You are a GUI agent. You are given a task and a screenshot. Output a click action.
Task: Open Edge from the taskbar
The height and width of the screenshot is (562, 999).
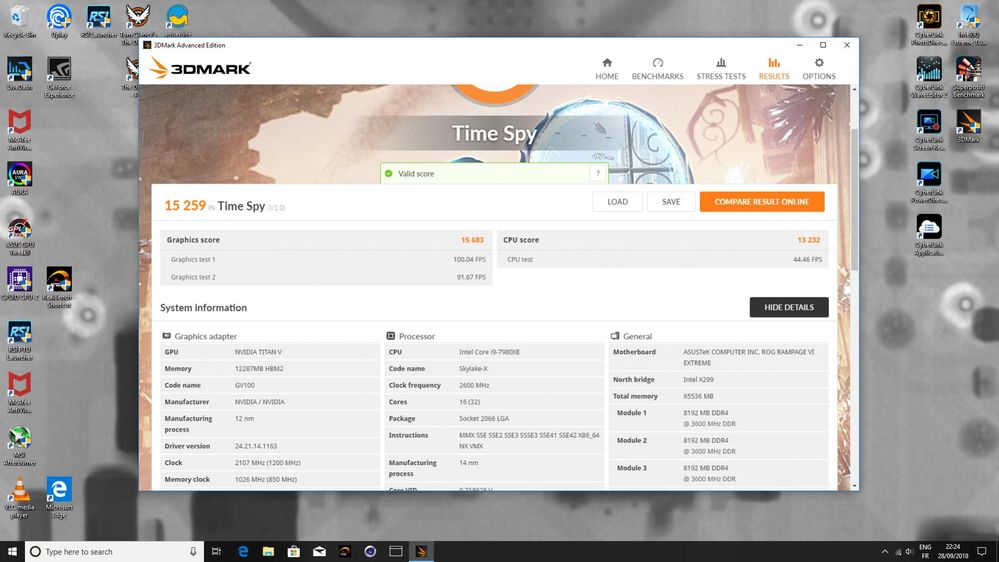click(243, 551)
